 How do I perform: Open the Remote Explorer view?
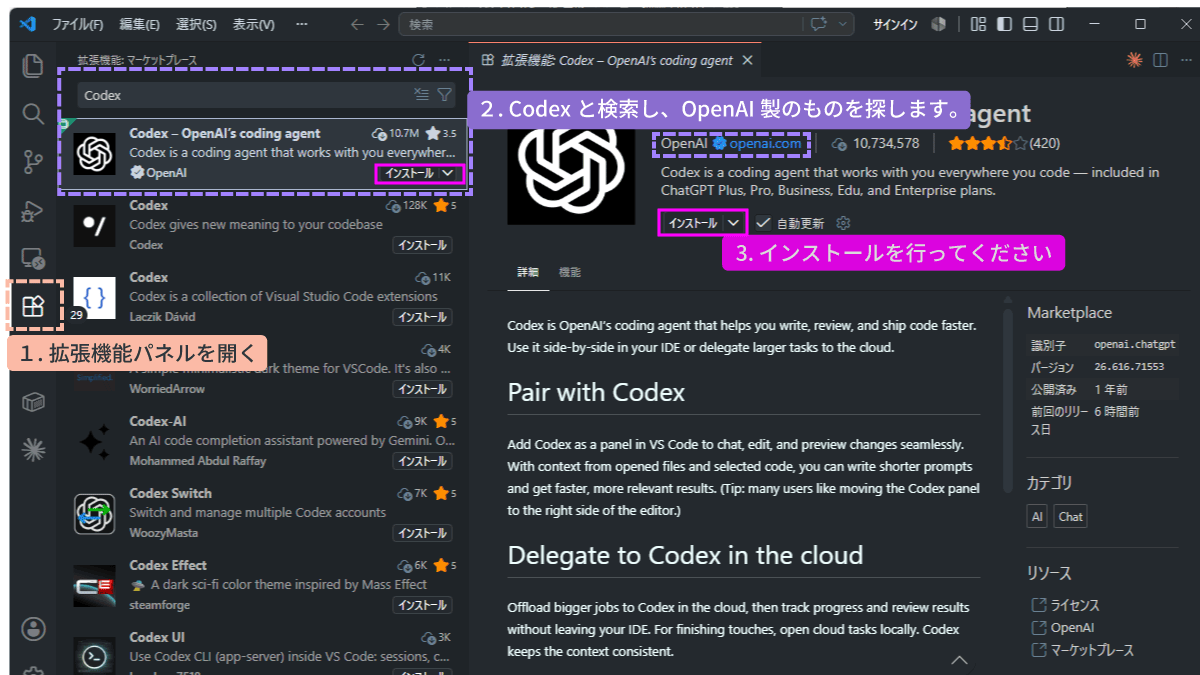point(33,259)
